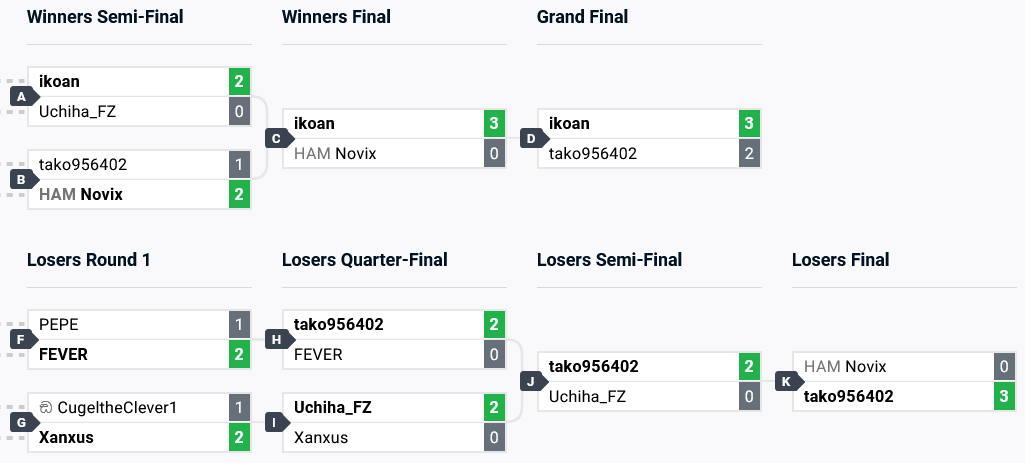Image resolution: width=1025 pixels, height=463 pixels.
Task: Open match C identifier badge
Action: (275, 139)
